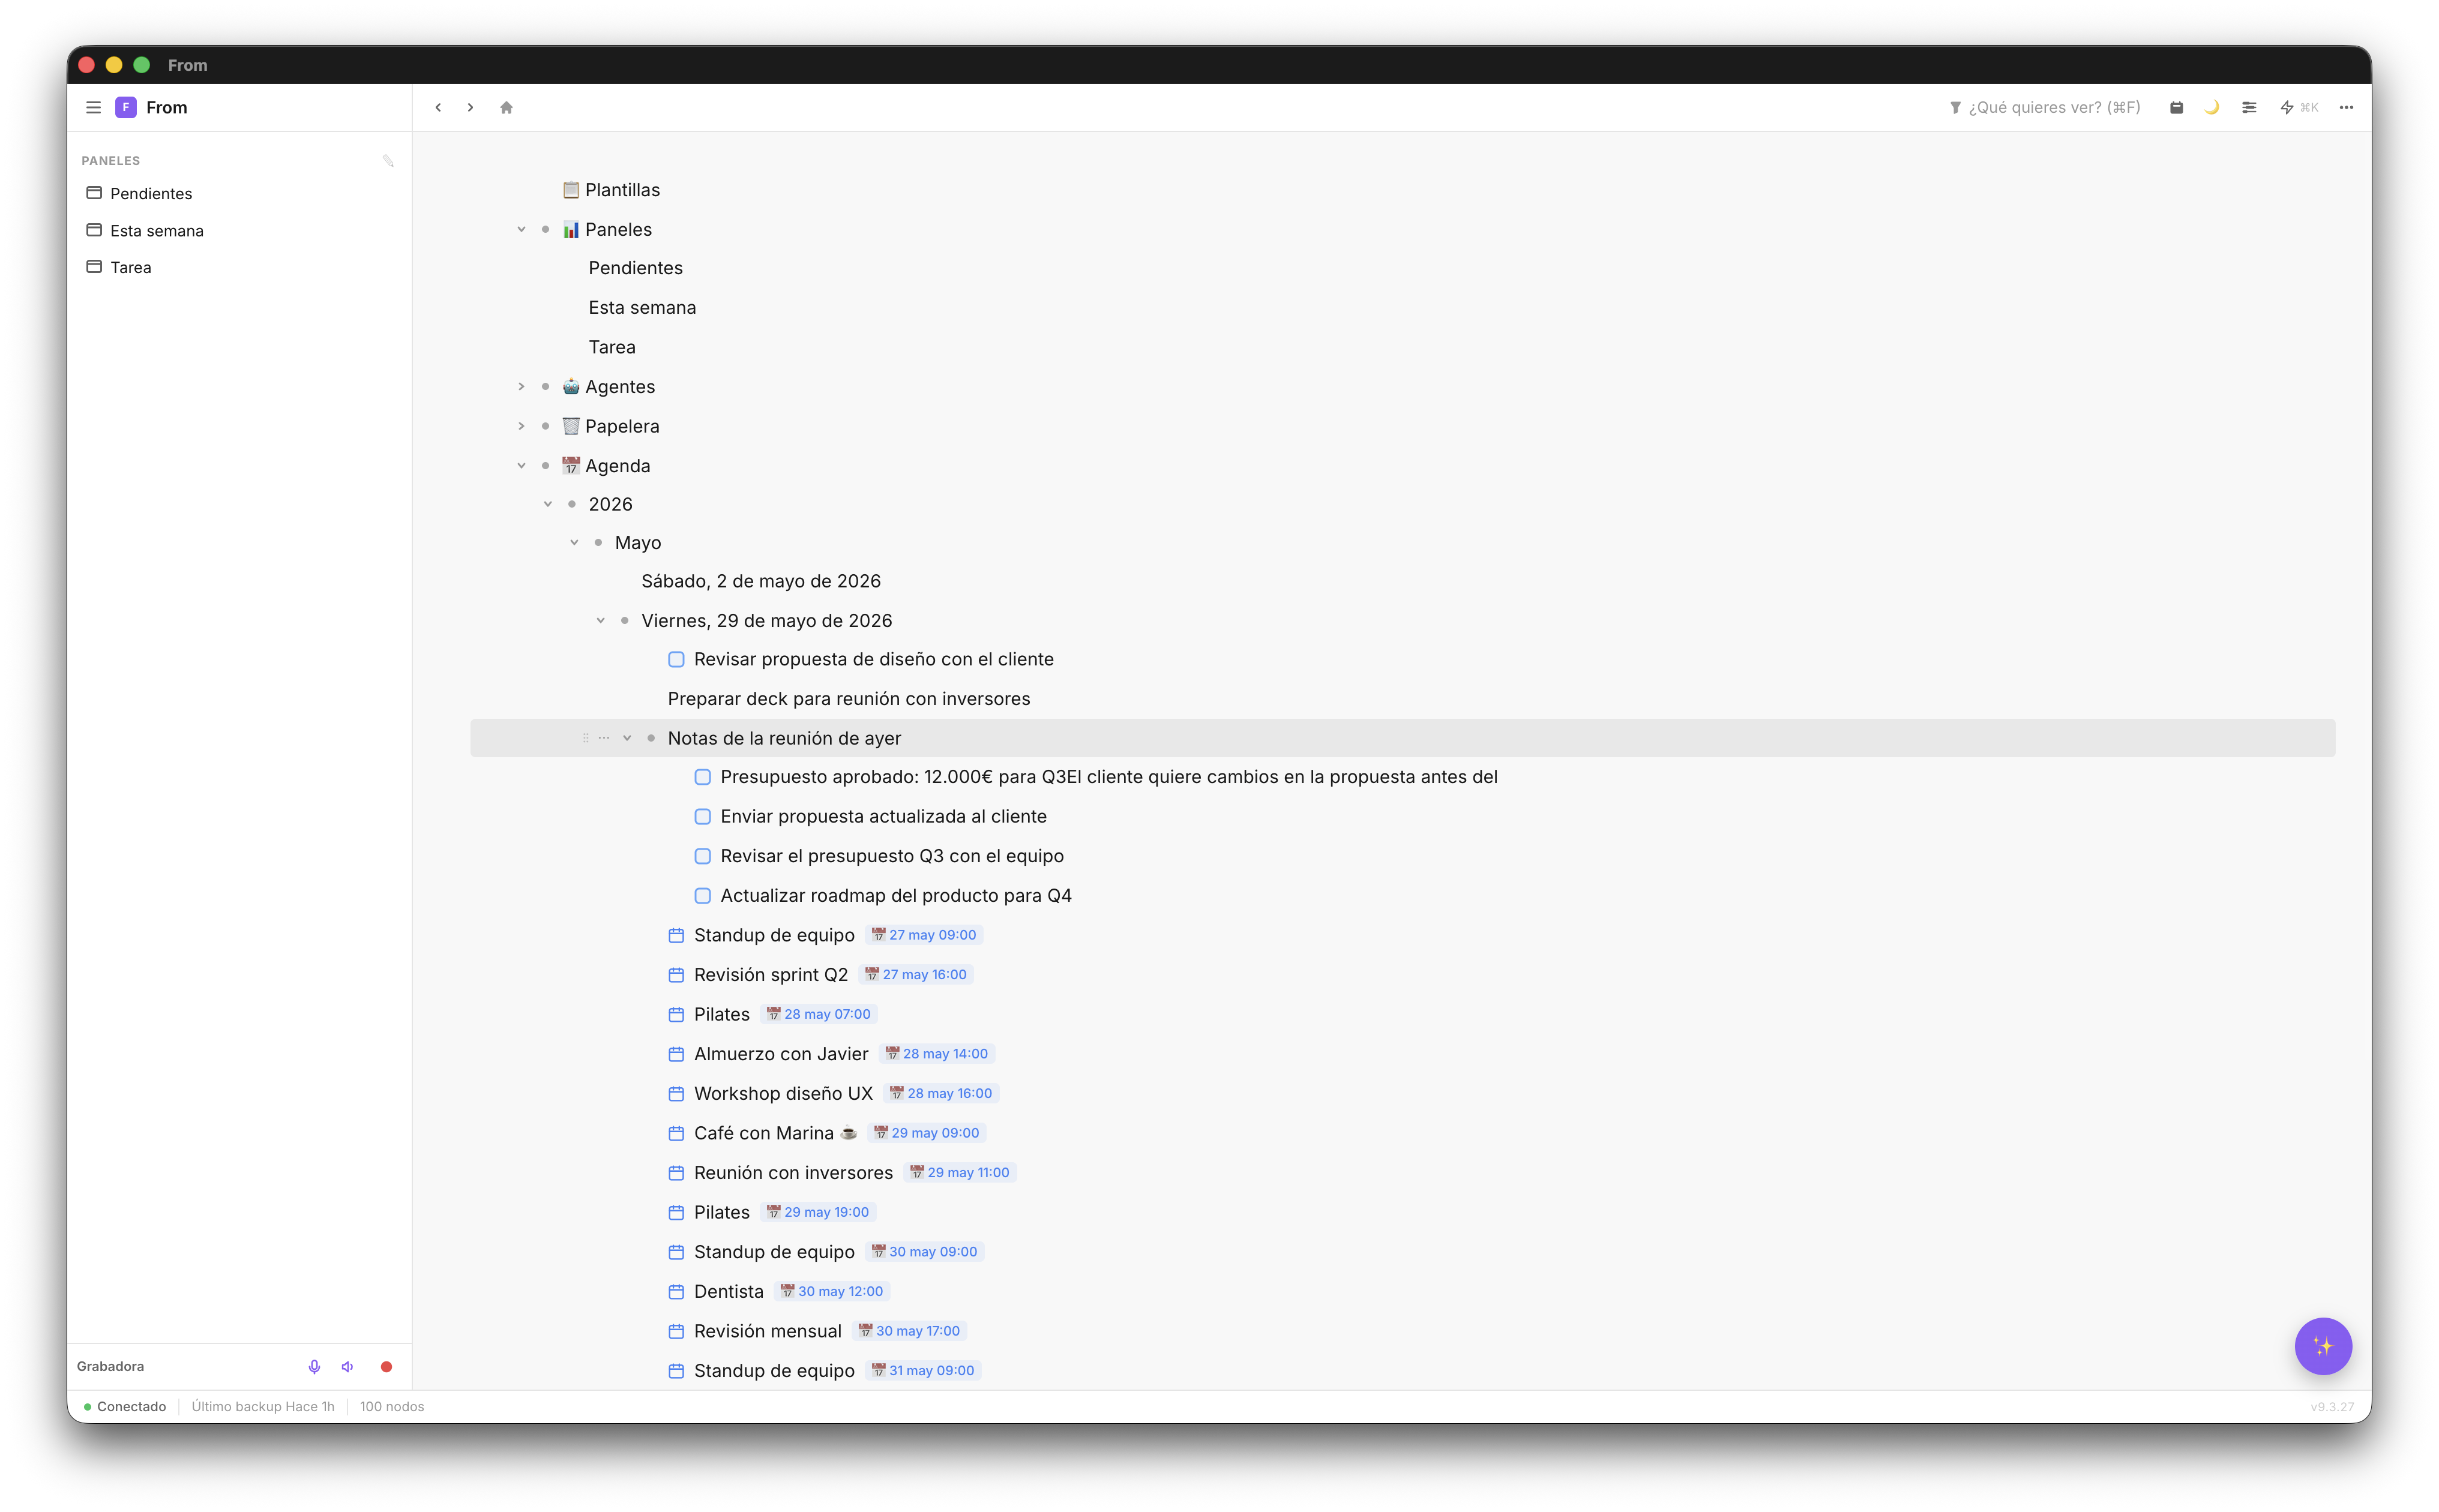
Task: Click calendar icon beside Revisión mensual
Action: pyautogui.click(x=676, y=1331)
